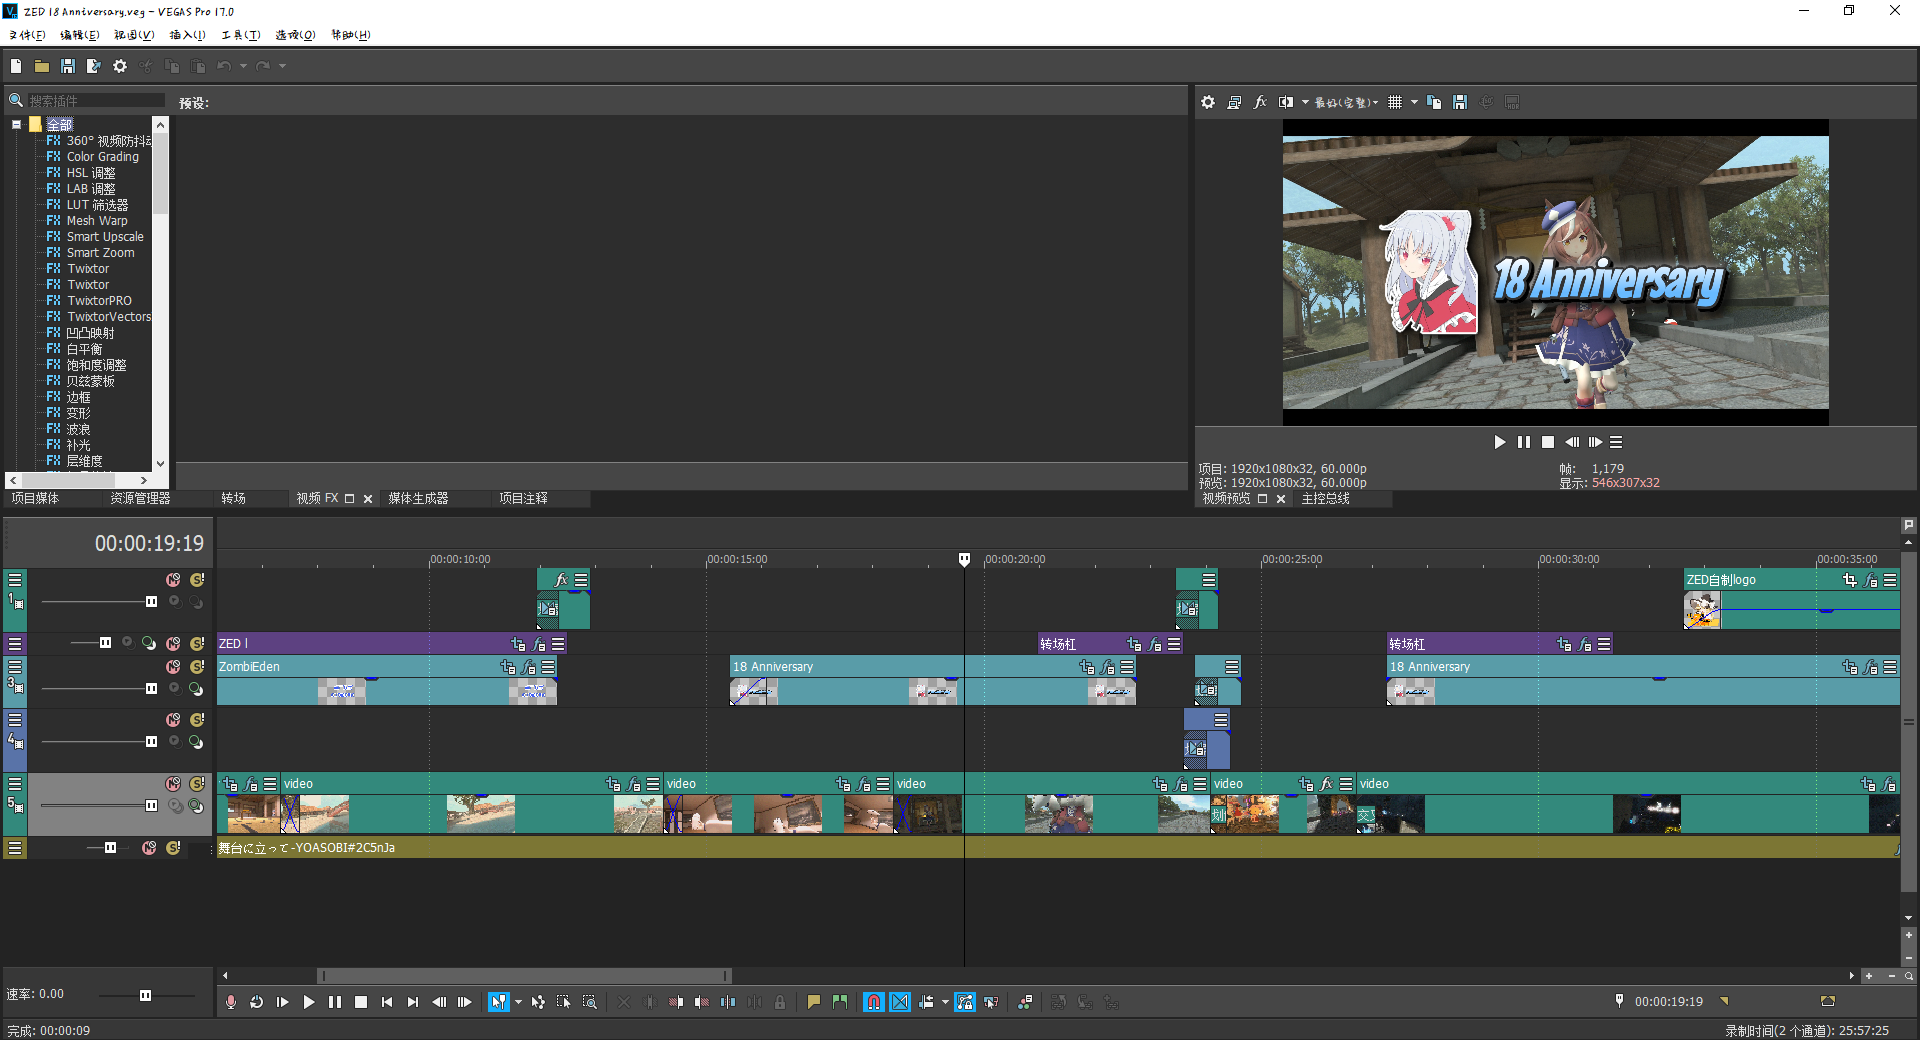This screenshot has height=1040, width=1920.
Task: Open the 文件(F) menu
Action: tap(27, 35)
